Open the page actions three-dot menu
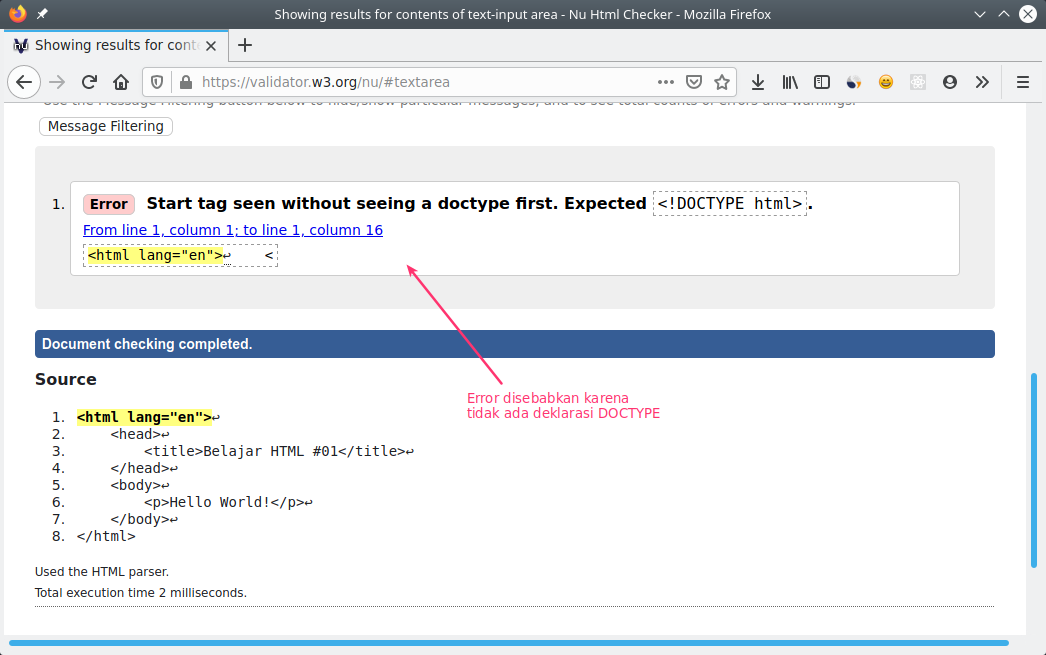Viewport: 1046px width, 655px height. 665,82
